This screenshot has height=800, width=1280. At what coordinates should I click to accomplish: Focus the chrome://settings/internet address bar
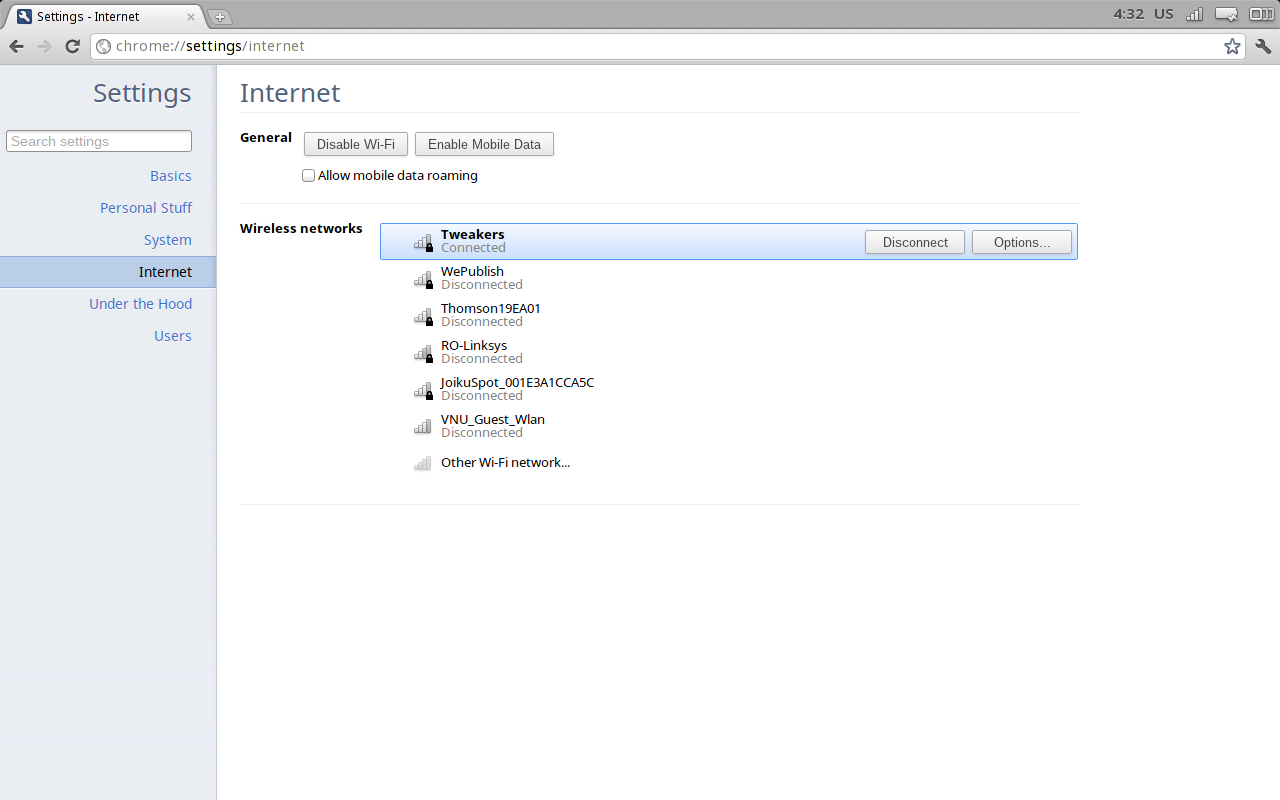(667, 46)
